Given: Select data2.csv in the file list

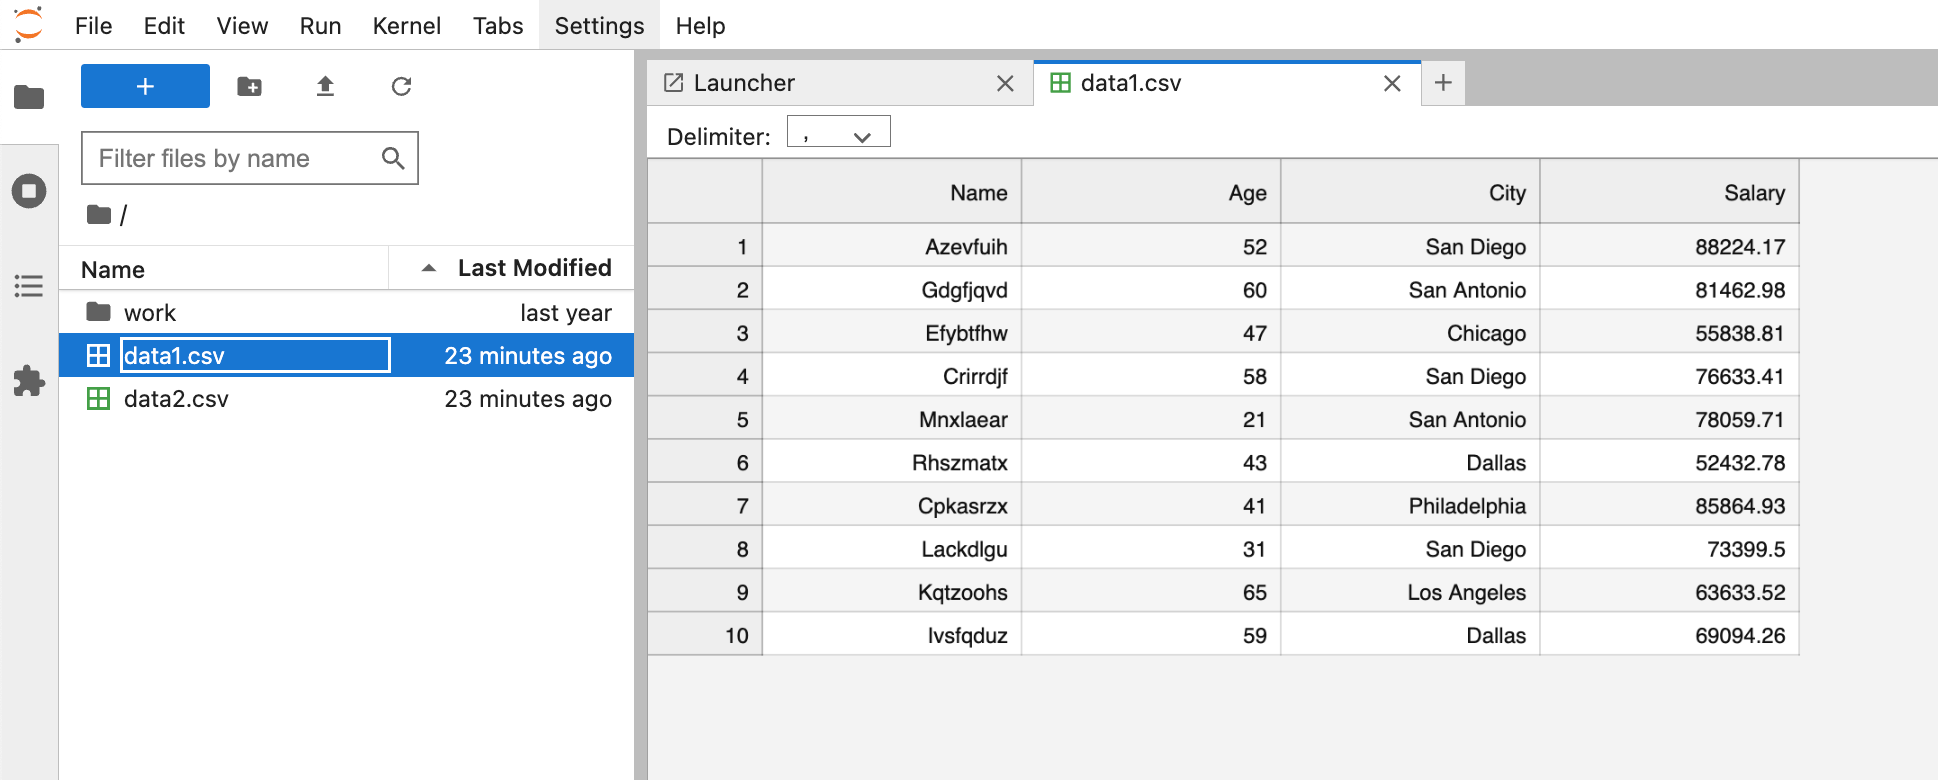Looking at the screenshot, I should click(x=176, y=399).
